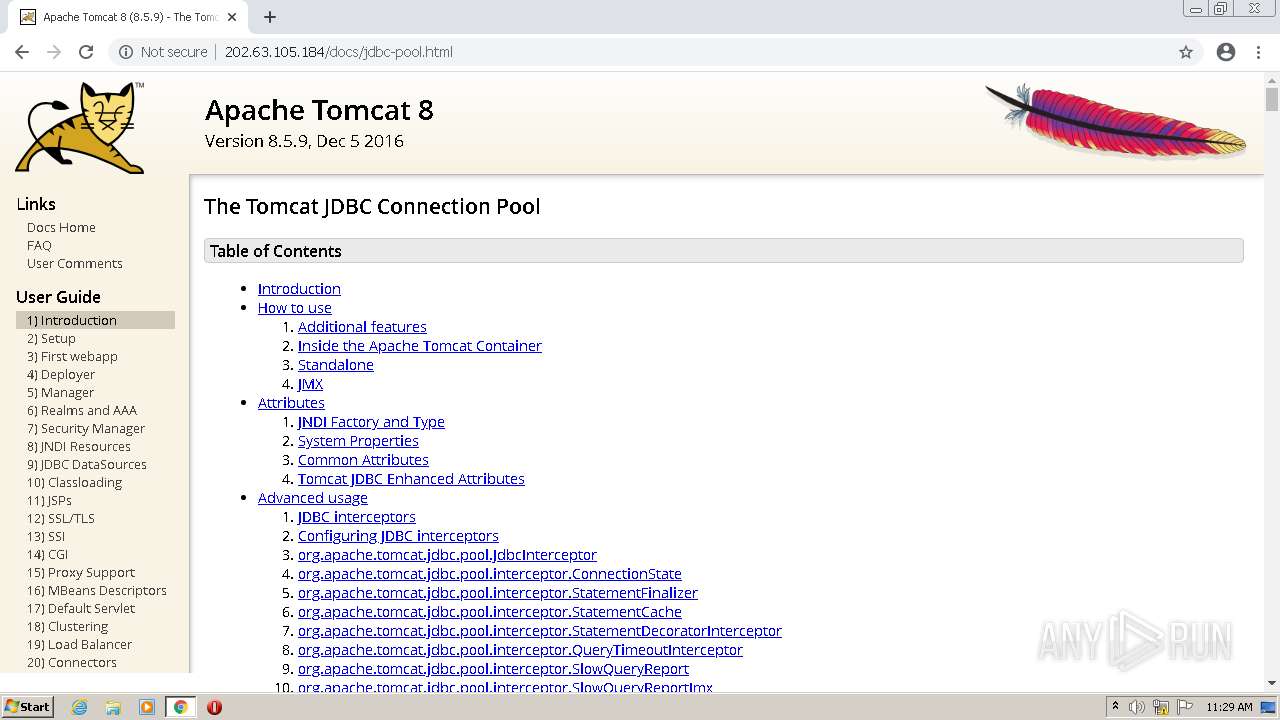Open 12) SSL/TLS page
Image resolution: width=1280 pixels, height=720 pixels.
coord(61,518)
